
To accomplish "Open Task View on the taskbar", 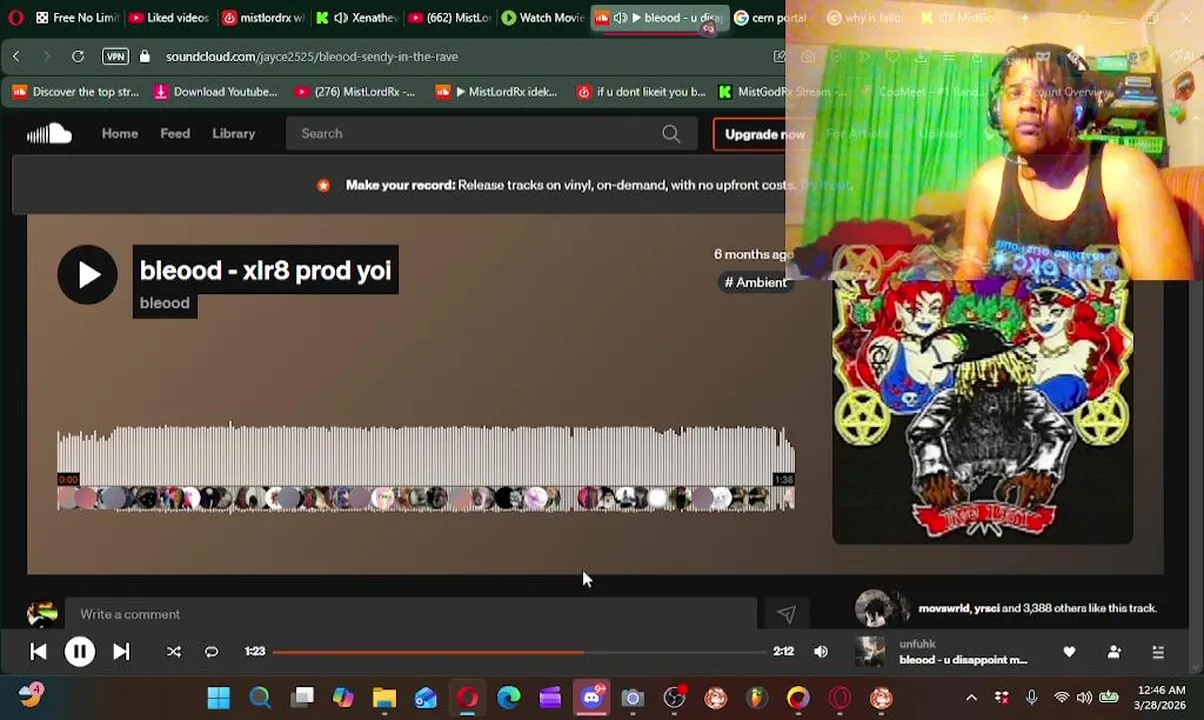I will [x=302, y=698].
